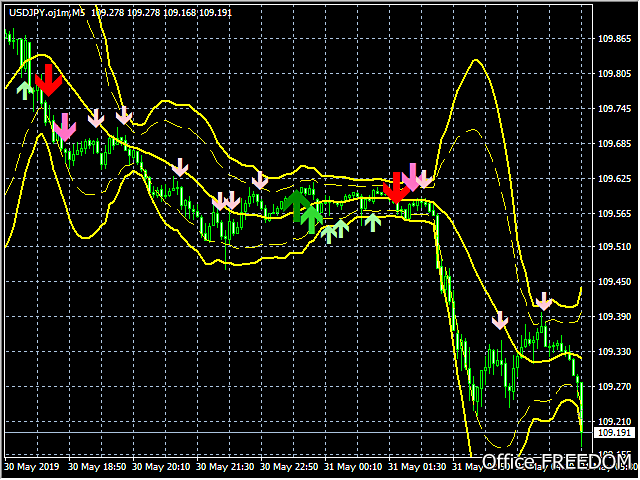The height and width of the screenshot is (480, 640).
Task: Click the 31 May 00:10 time label
Action: click(x=353, y=467)
